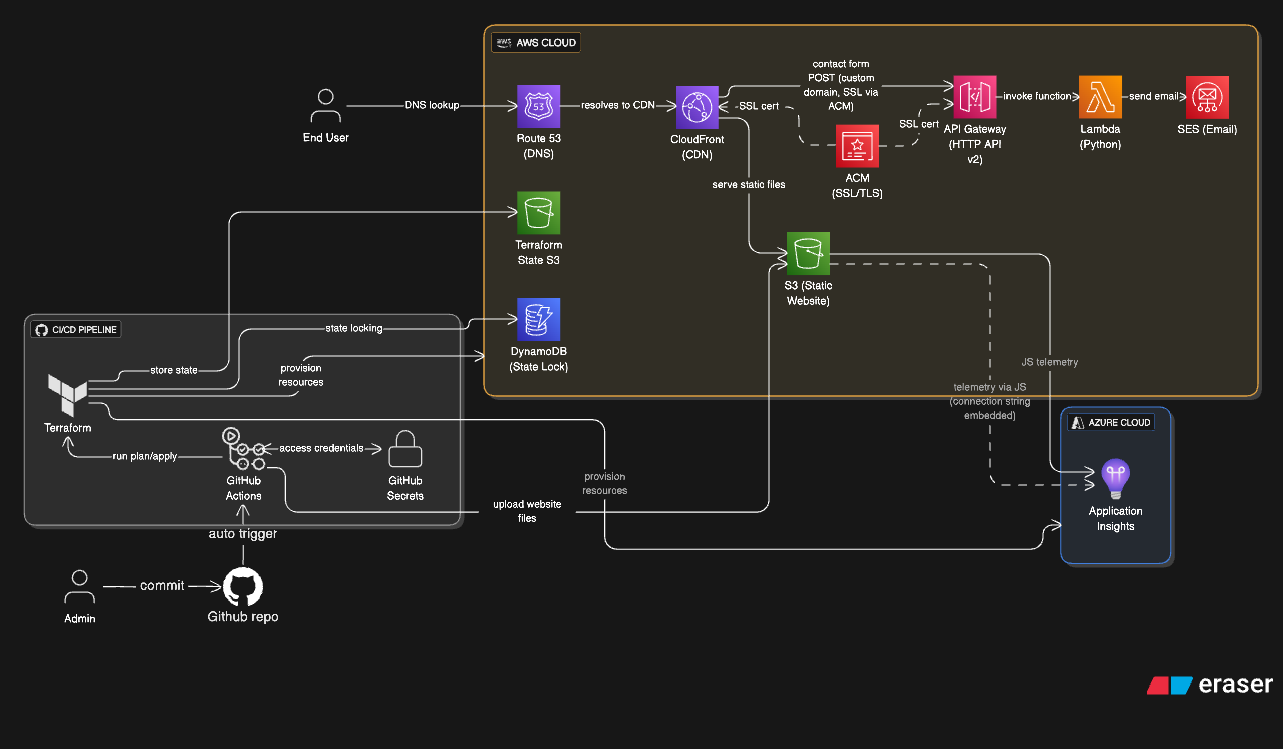1283x749 pixels.
Task: Select the 'serve static files' label
Action: click(749, 184)
